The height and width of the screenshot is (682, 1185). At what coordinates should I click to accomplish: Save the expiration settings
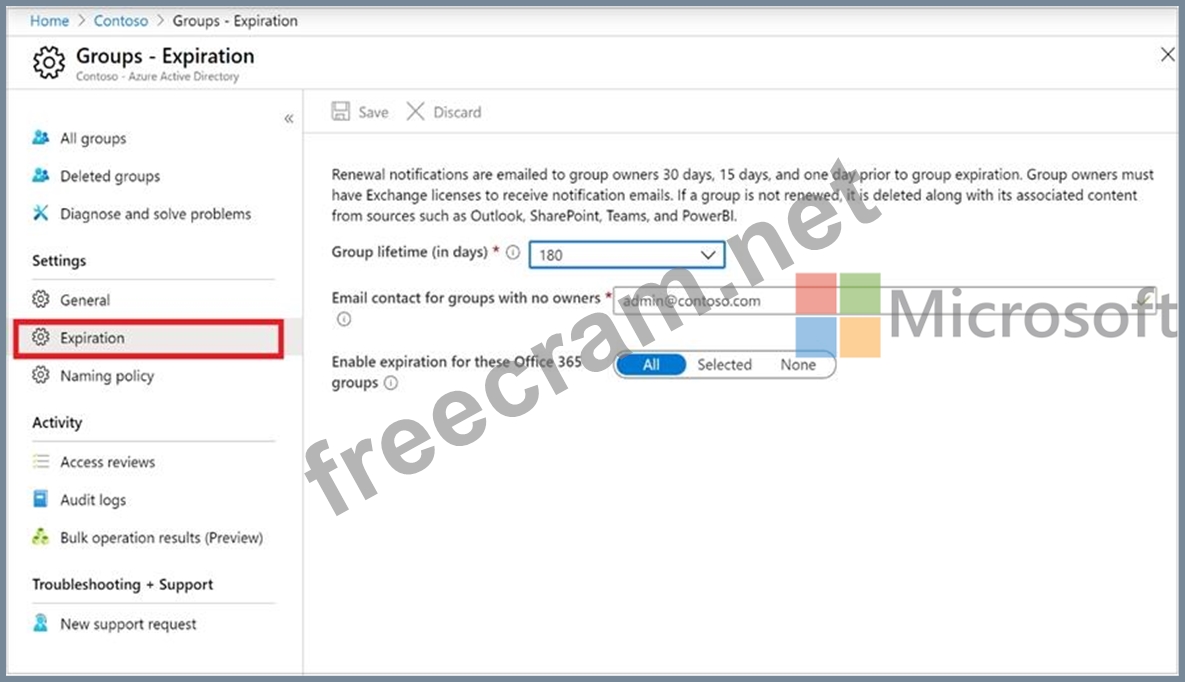(x=360, y=112)
